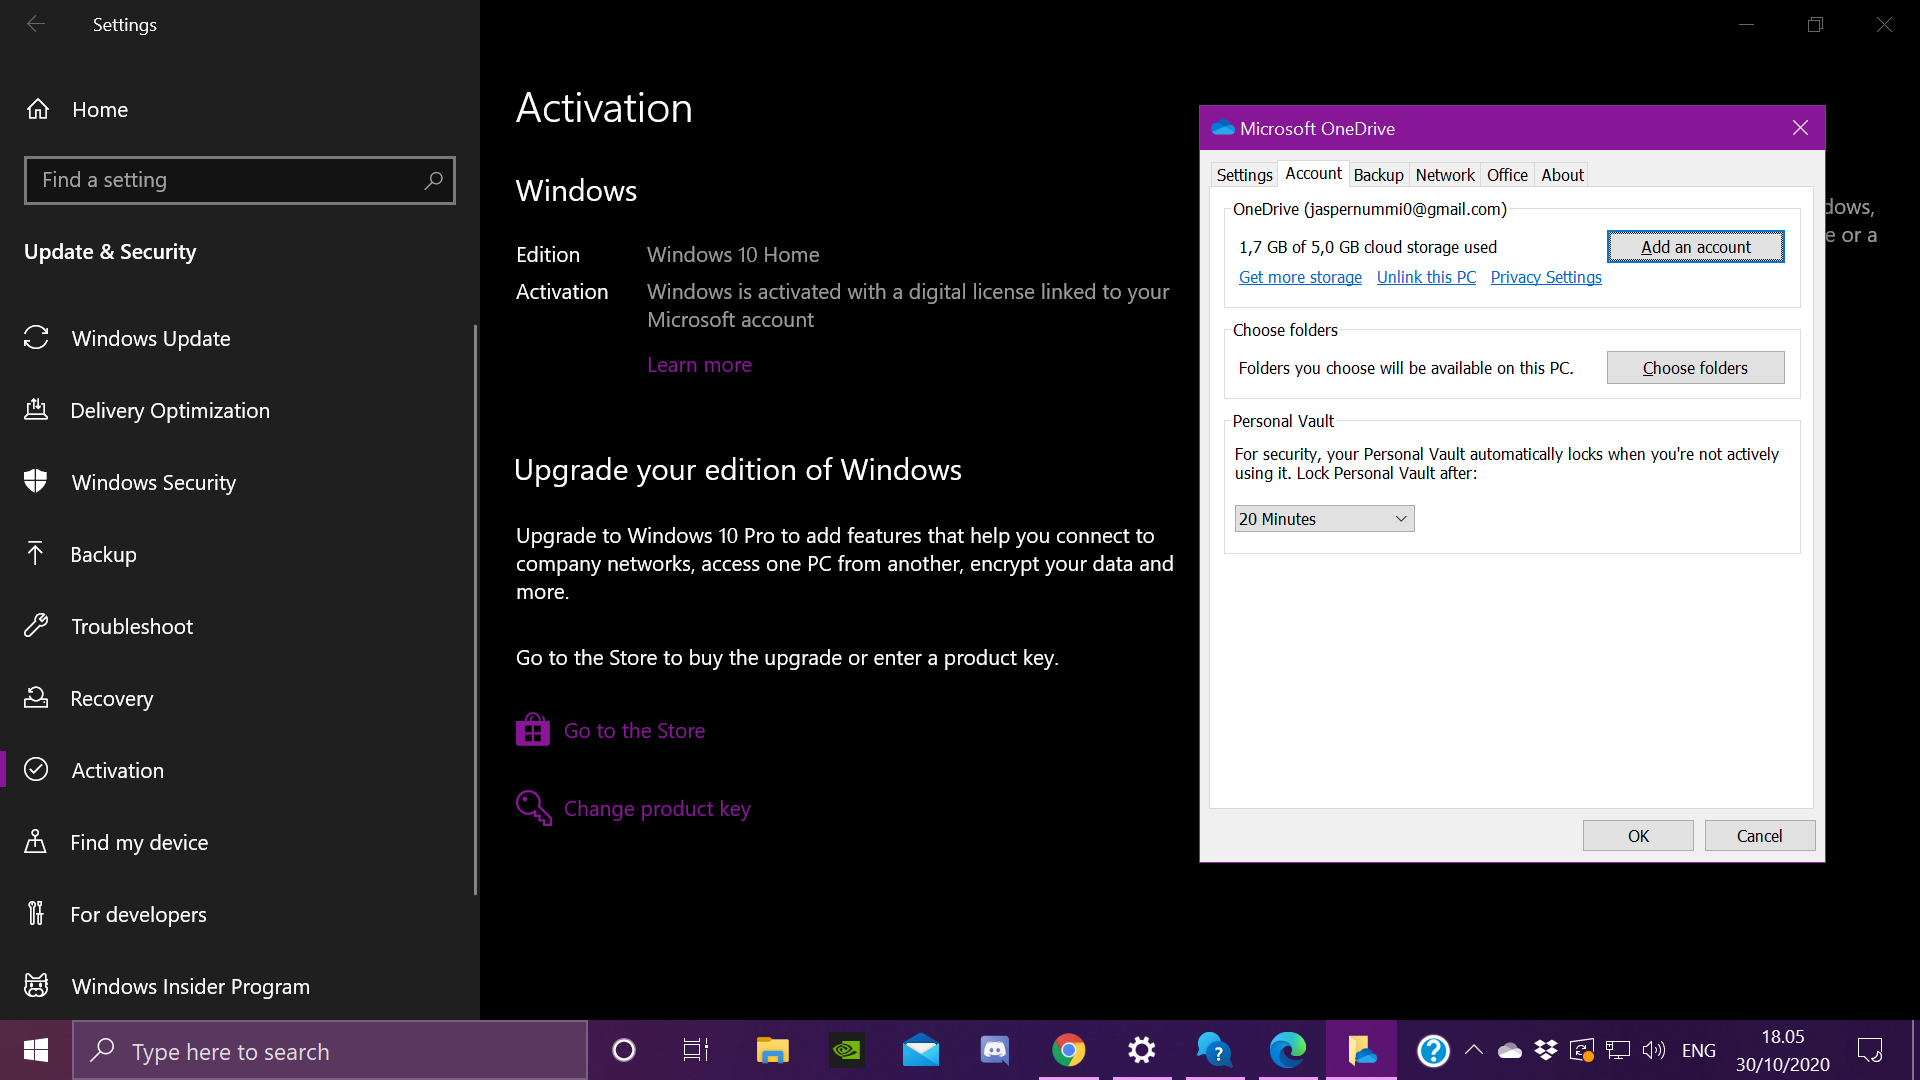The height and width of the screenshot is (1080, 1920).
Task: Open the notification Action Center
Action: click(1870, 1050)
